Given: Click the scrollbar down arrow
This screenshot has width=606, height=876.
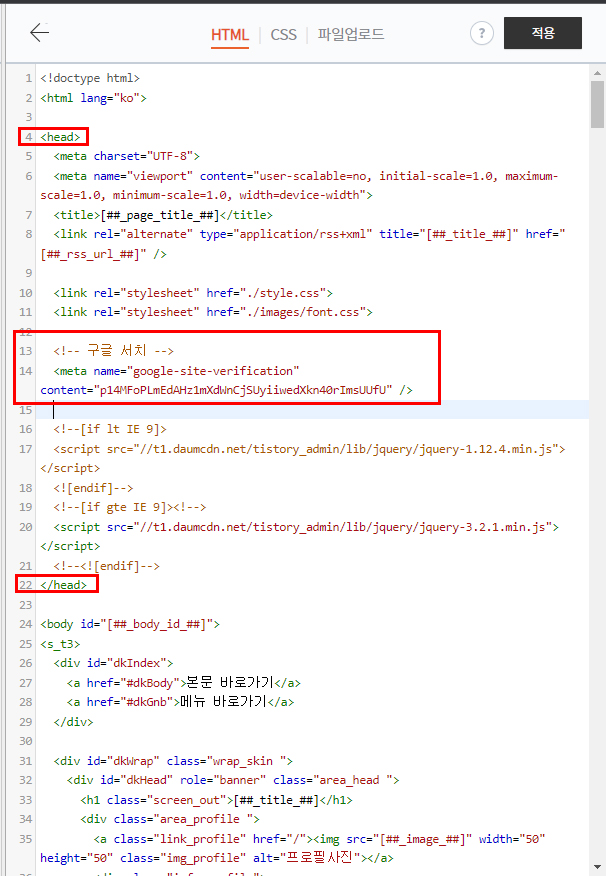Looking at the screenshot, I should 597,868.
